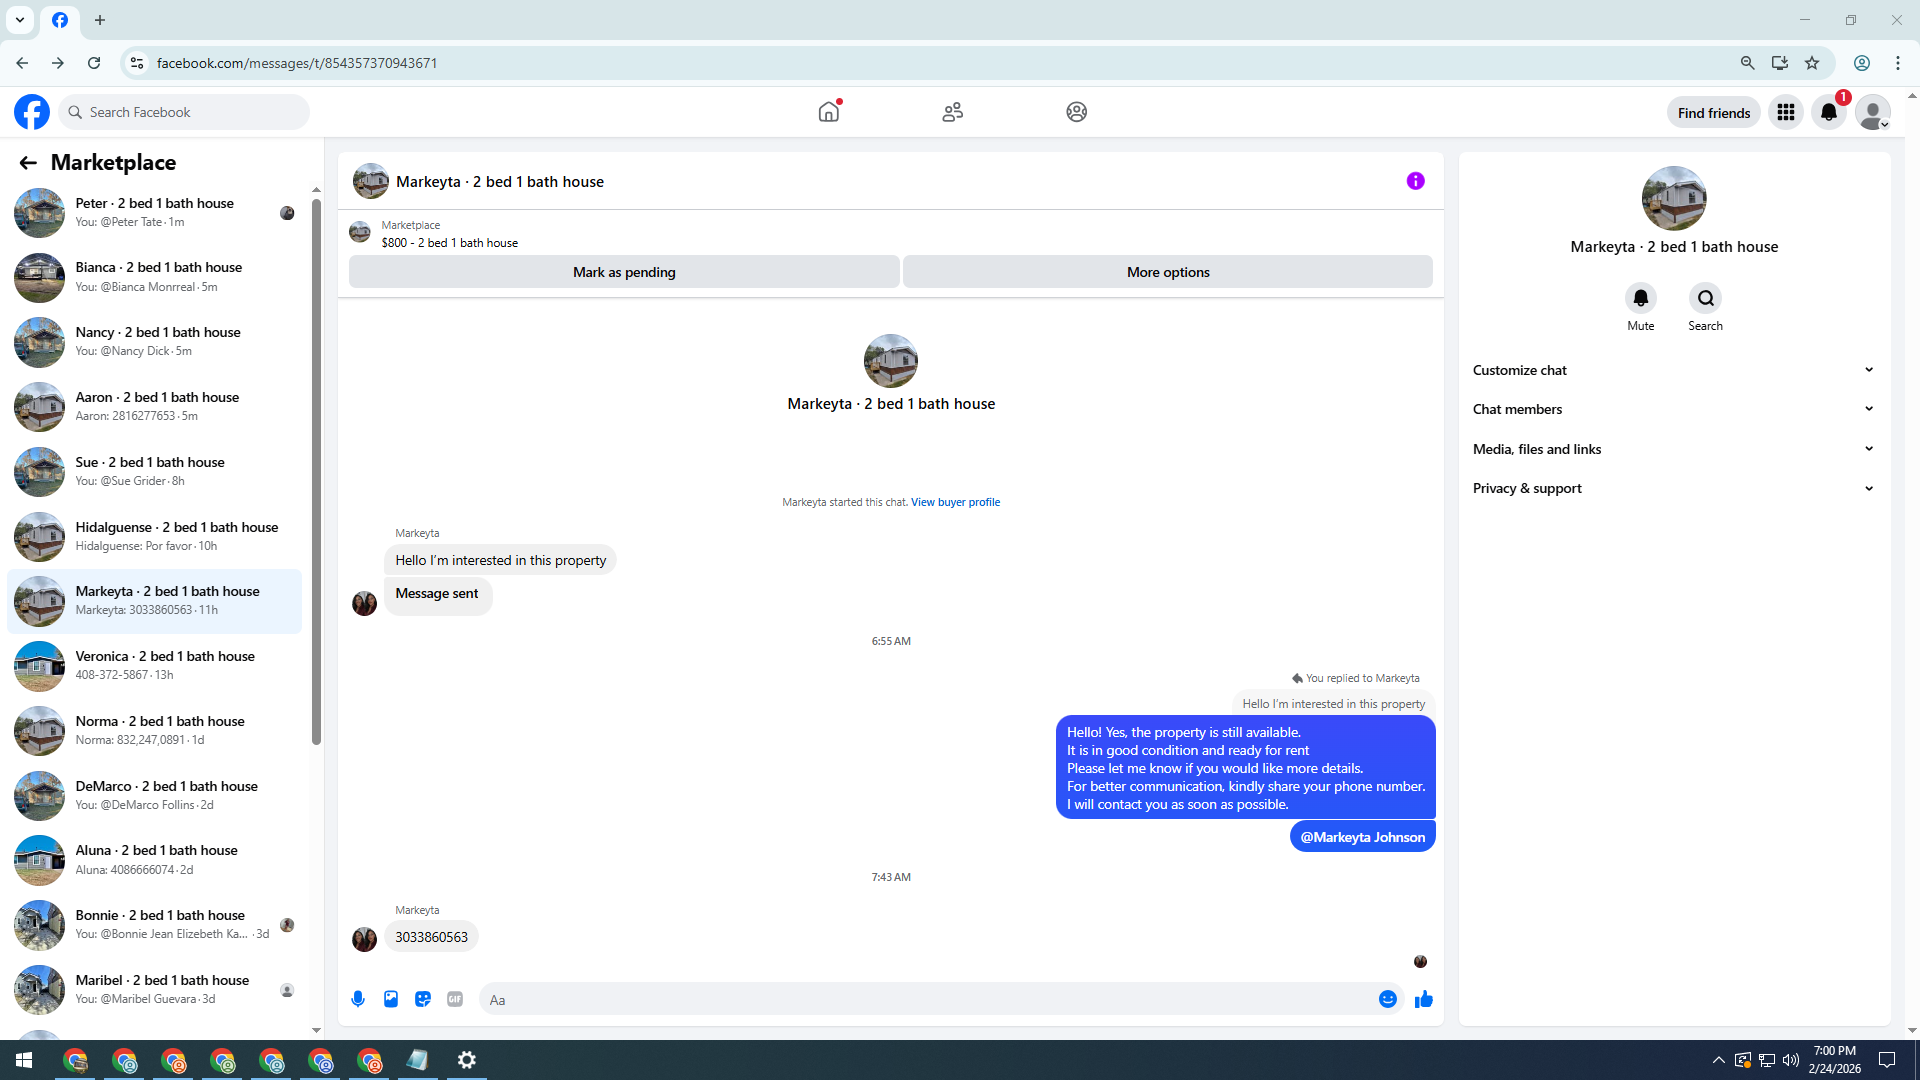
Task: Expand the Privacy & support section
Action: click(x=1673, y=488)
